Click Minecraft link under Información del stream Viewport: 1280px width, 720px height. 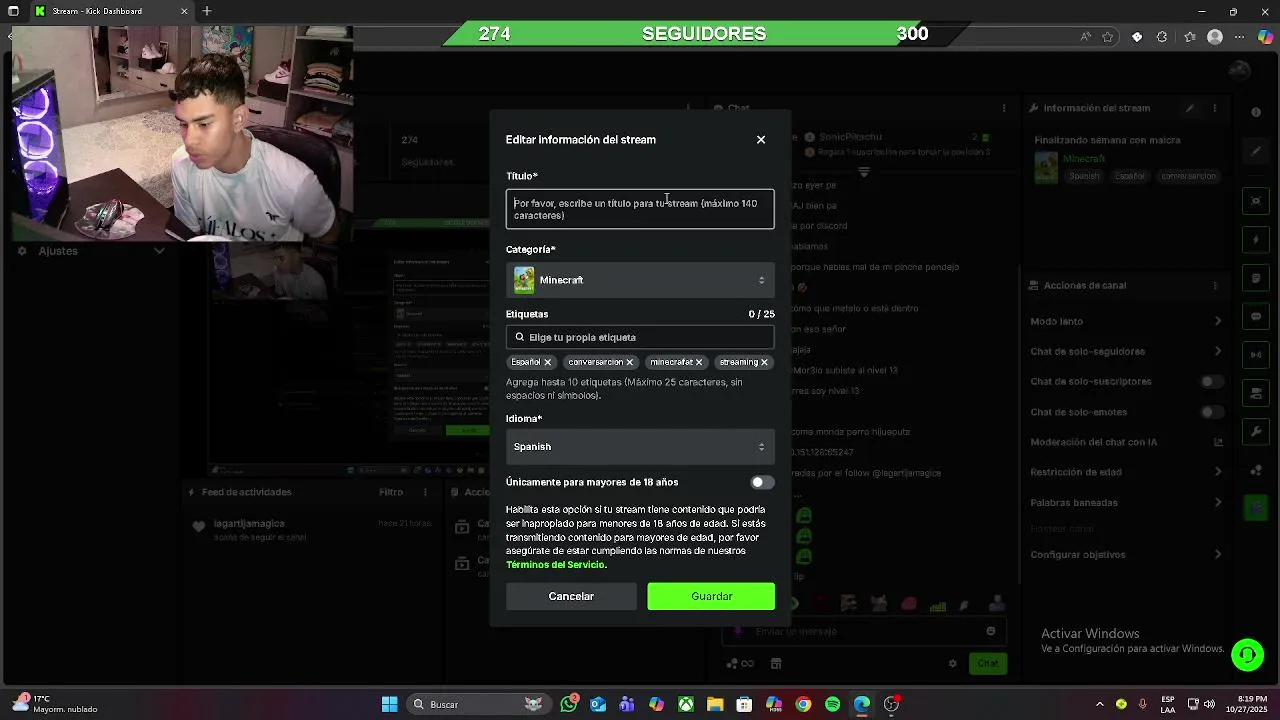[1084, 159]
